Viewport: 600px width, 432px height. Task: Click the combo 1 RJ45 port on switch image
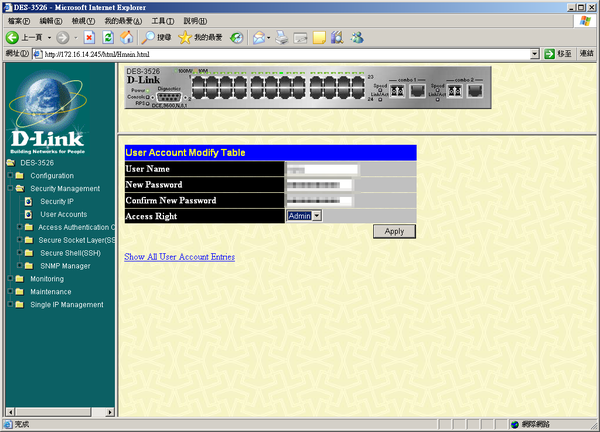[417, 91]
